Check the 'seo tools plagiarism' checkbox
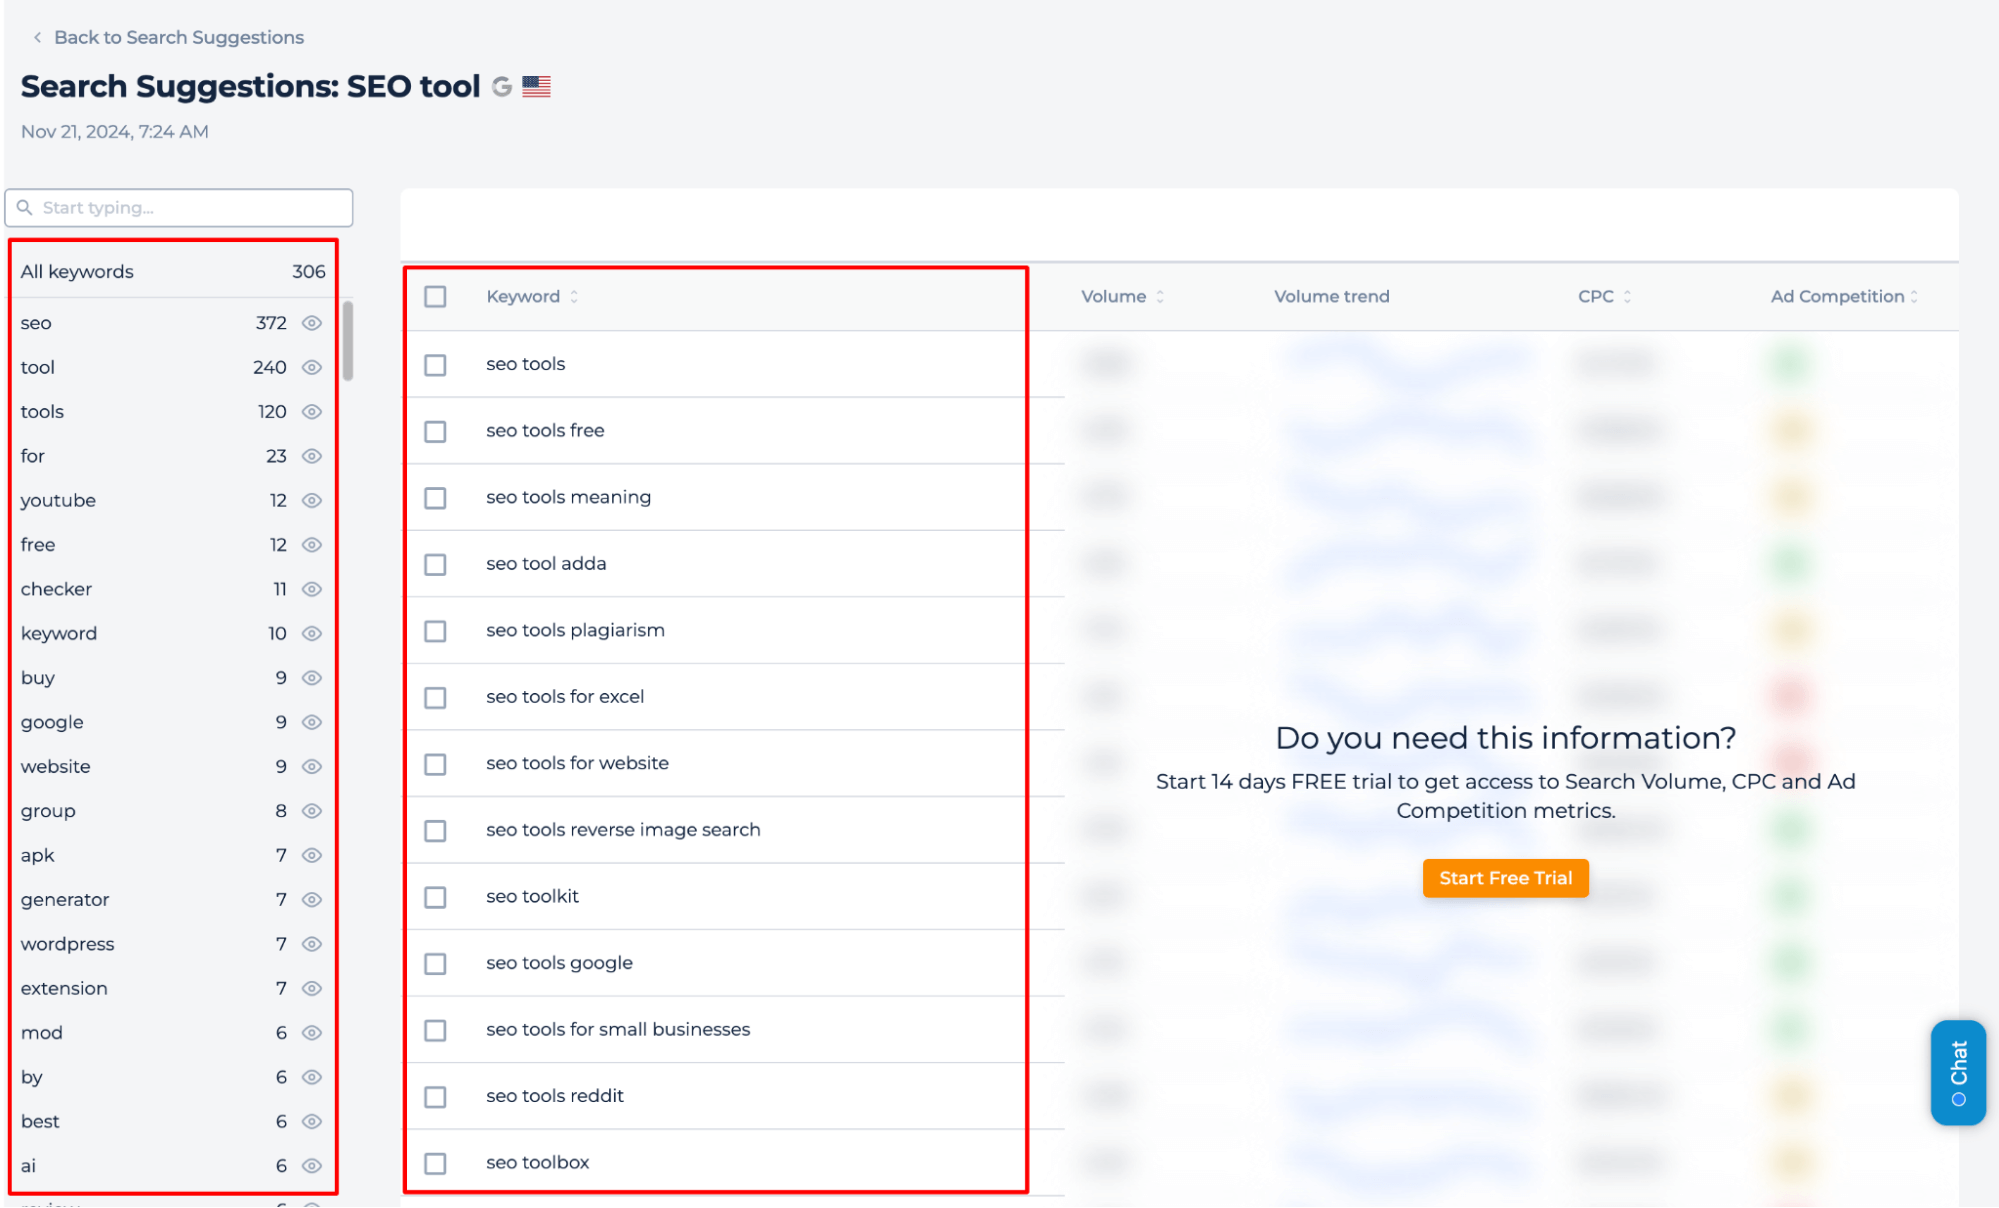This screenshot has width=1999, height=1208. tap(435, 631)
